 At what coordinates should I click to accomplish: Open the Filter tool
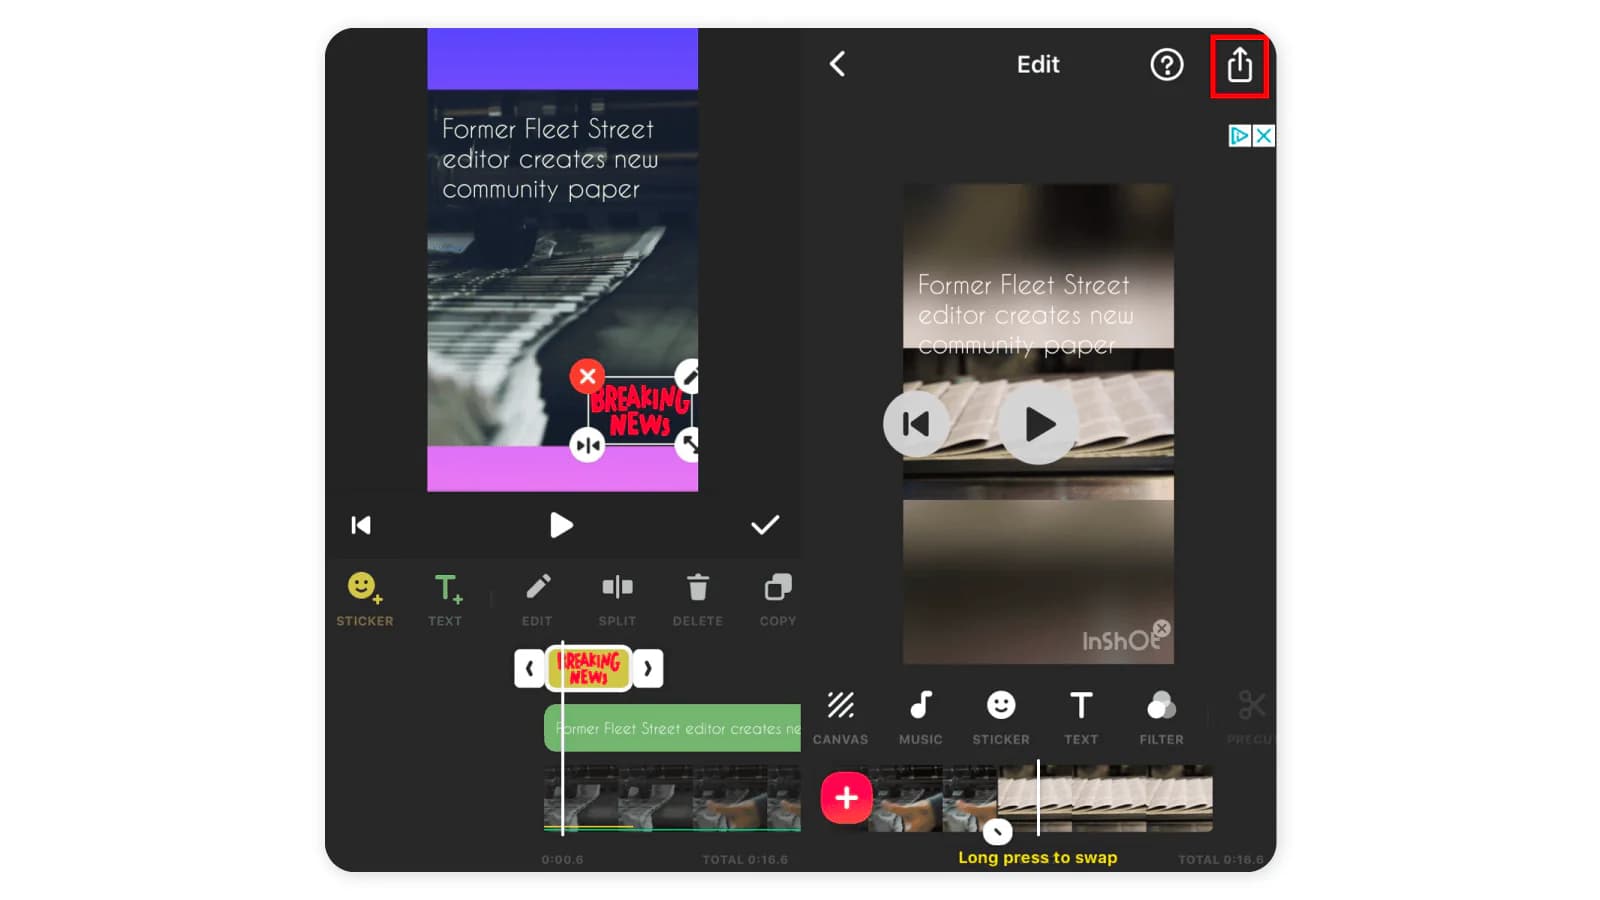pyautogui.click(x=1161, y=718)
